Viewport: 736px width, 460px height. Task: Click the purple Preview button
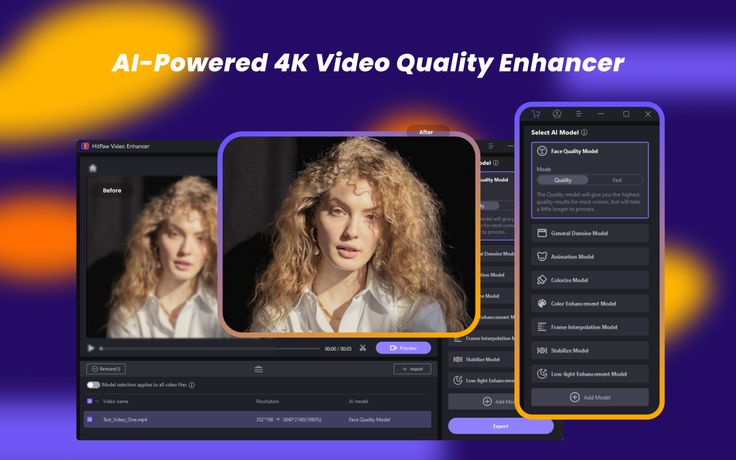[x=403, y=348]
